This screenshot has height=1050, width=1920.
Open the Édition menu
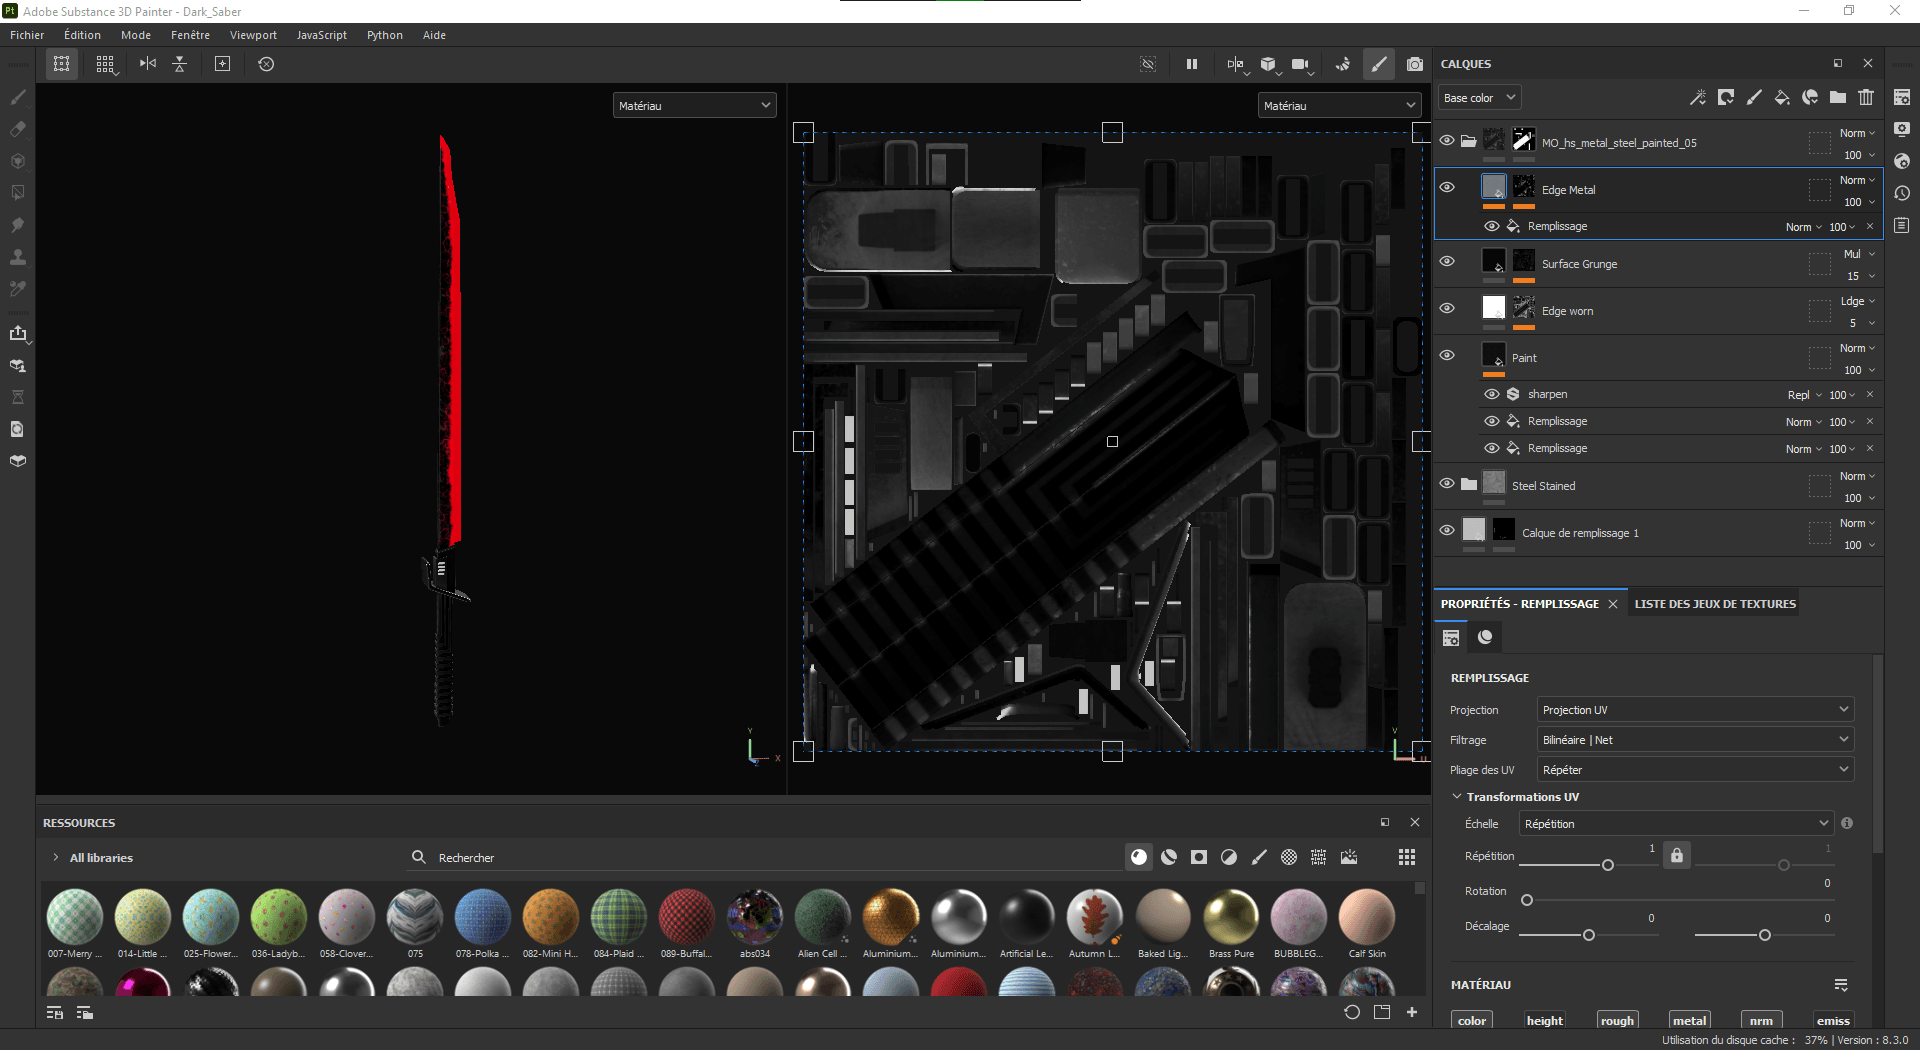click(82, 35)
